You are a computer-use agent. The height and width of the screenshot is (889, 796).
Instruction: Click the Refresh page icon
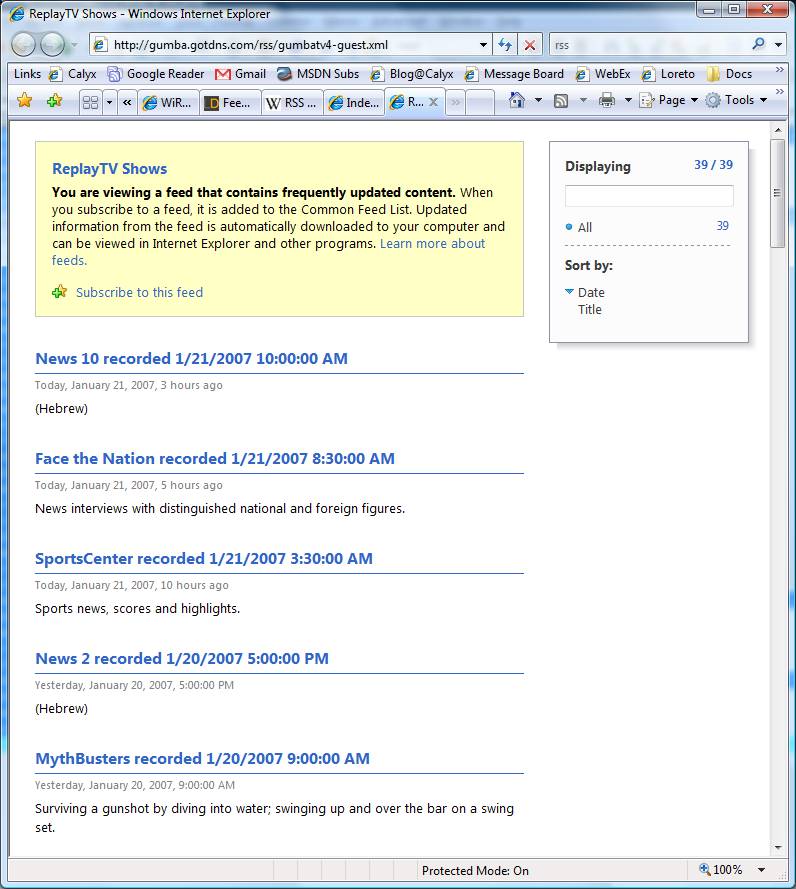[505, 45]
